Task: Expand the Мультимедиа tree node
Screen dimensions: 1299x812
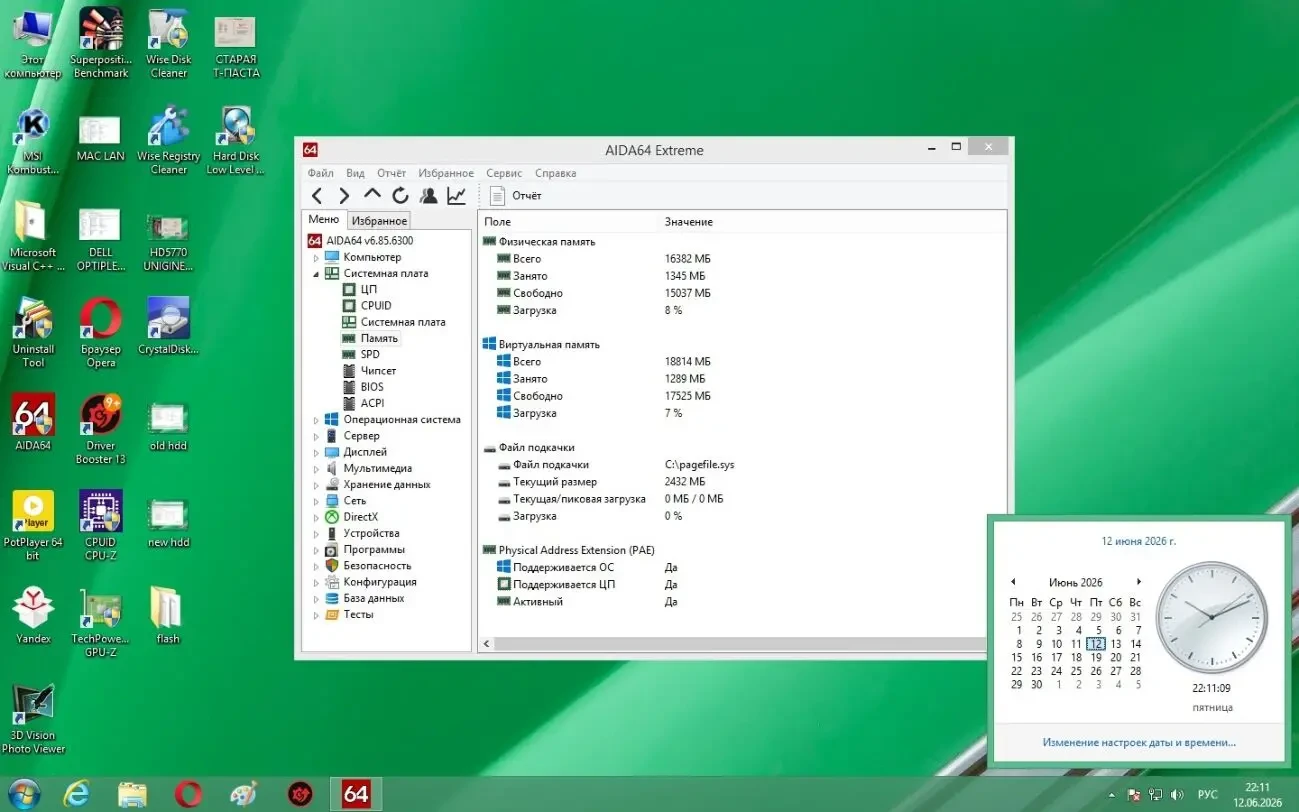Action: pyautogui.click(x=317, y=468)
